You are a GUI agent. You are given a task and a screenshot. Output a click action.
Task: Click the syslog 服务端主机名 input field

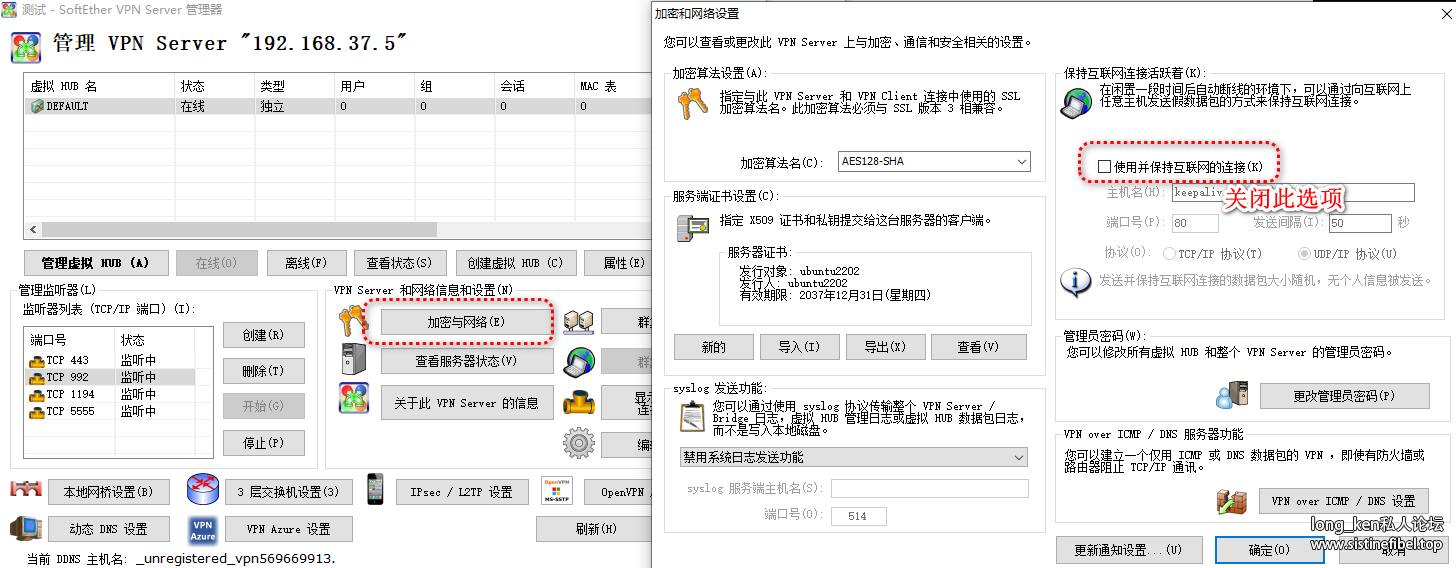pyautogui.click(x=929, y=488)
